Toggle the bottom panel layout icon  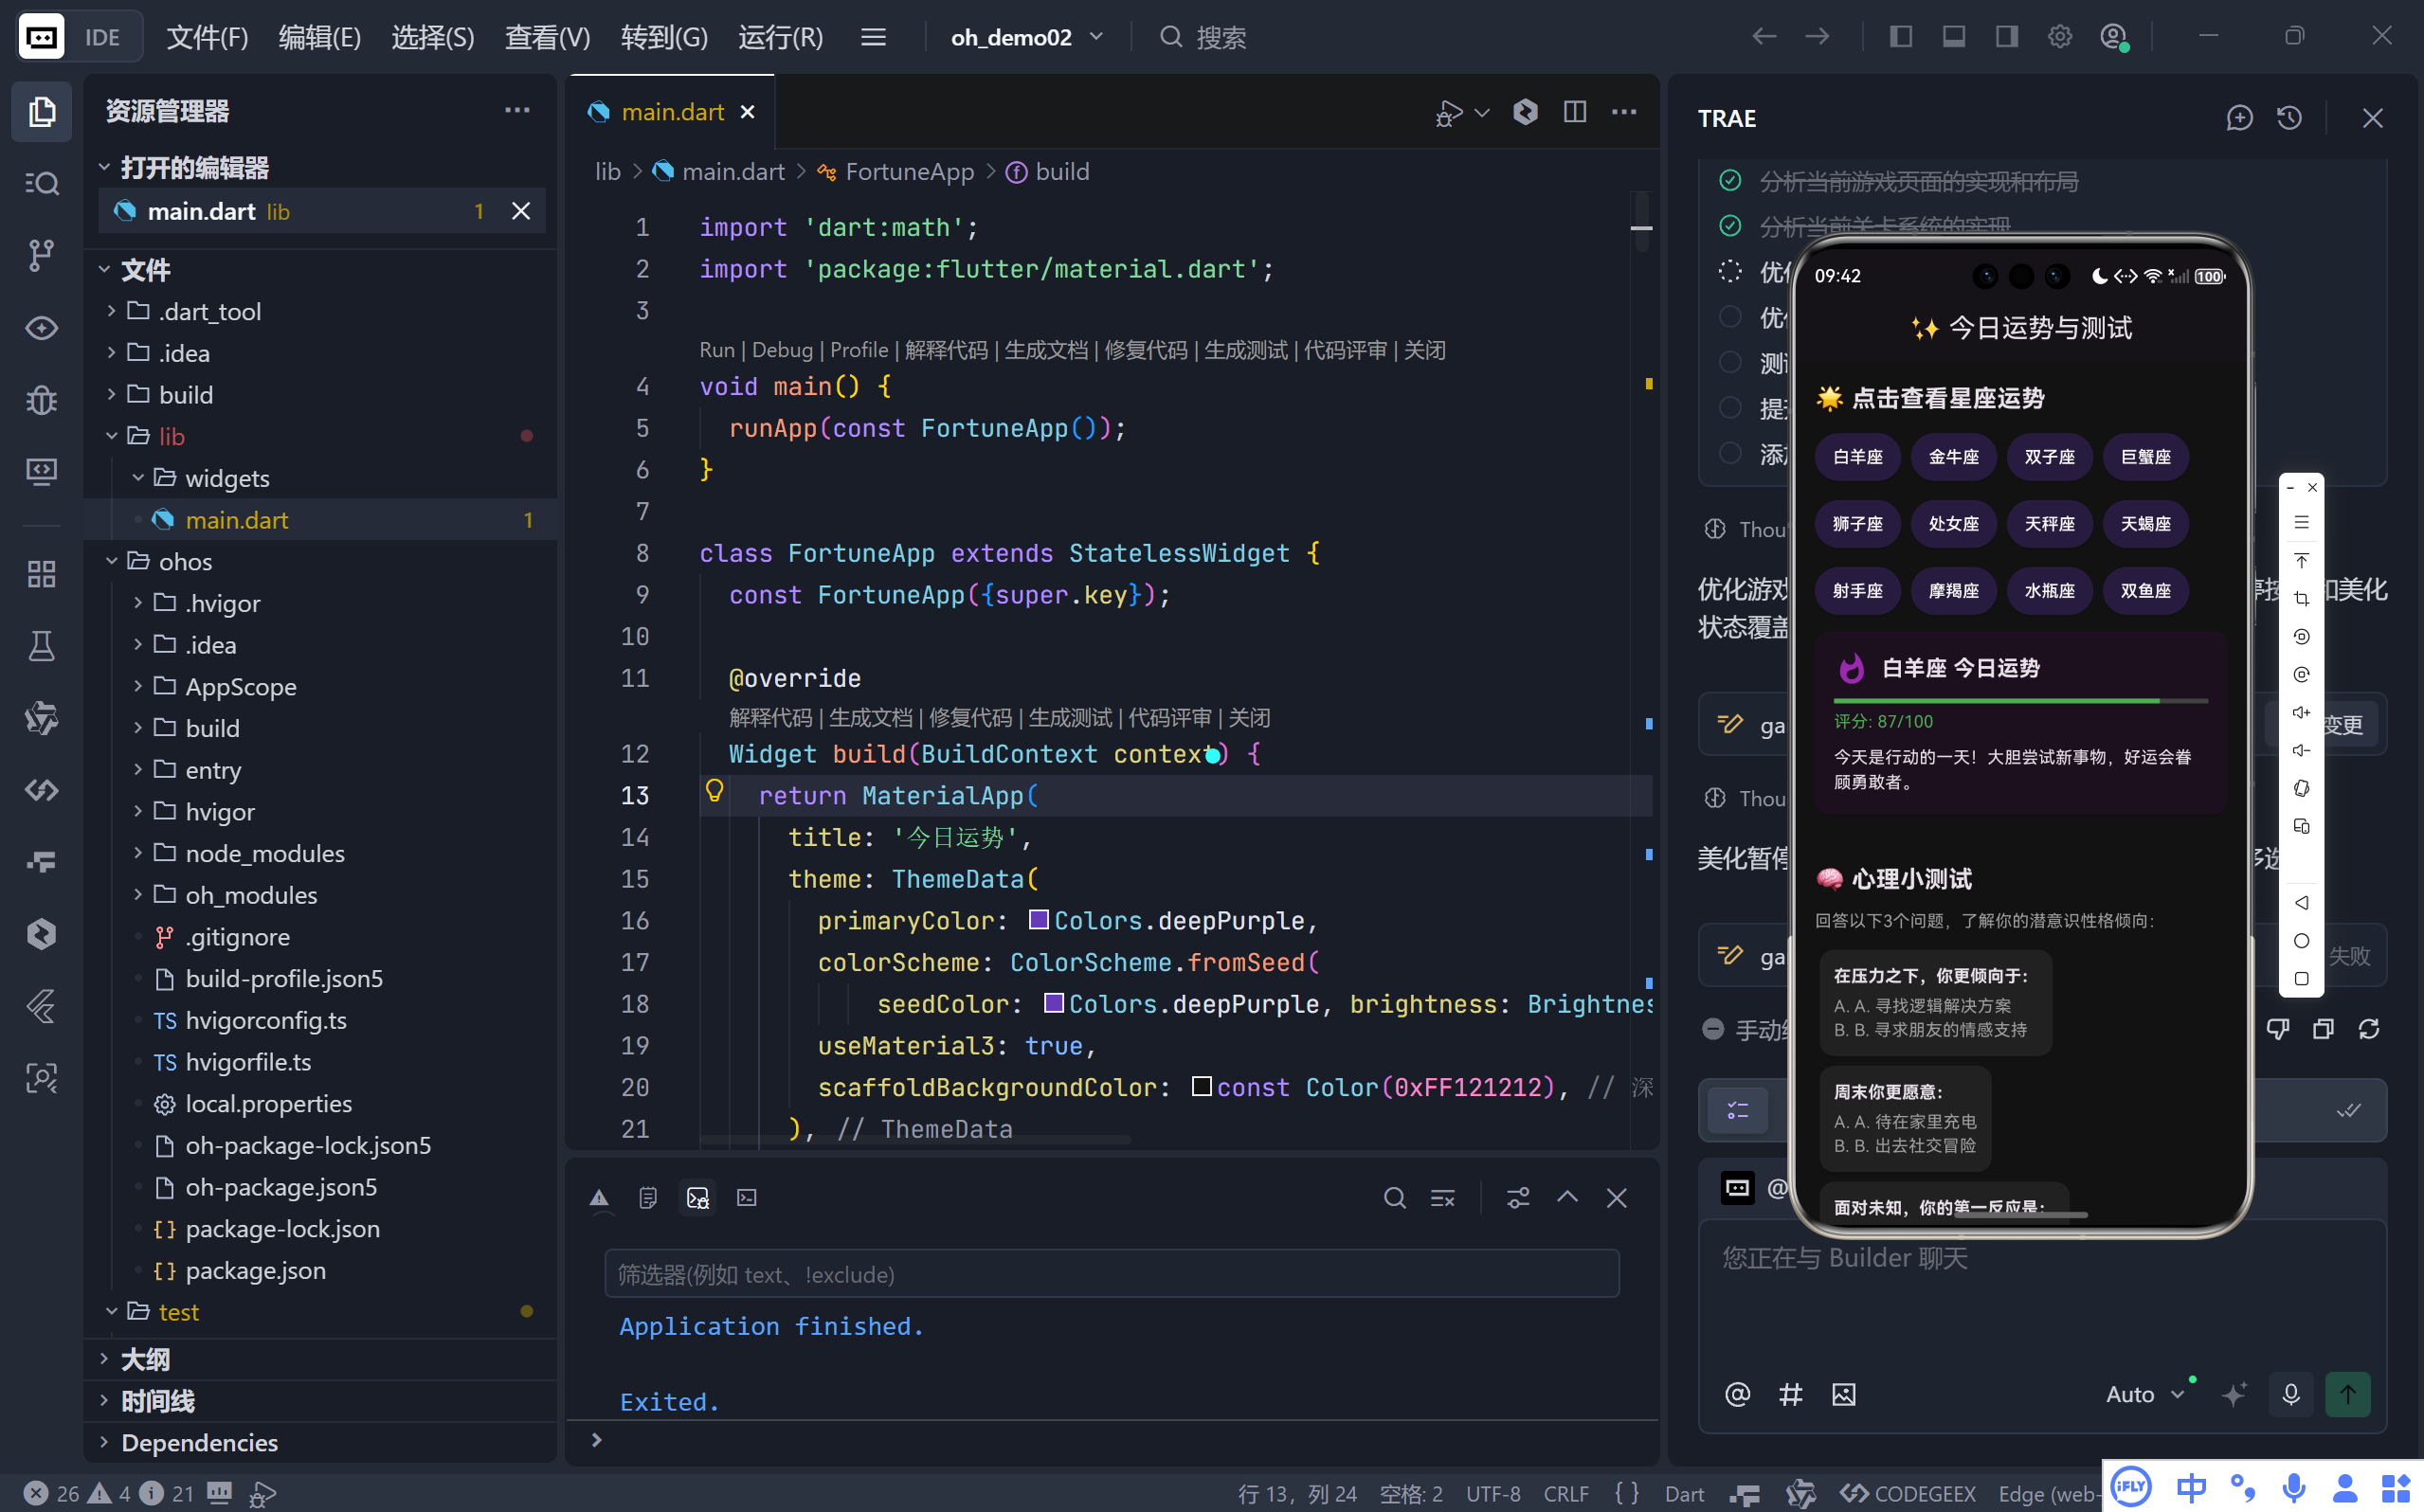(1953, 37)
